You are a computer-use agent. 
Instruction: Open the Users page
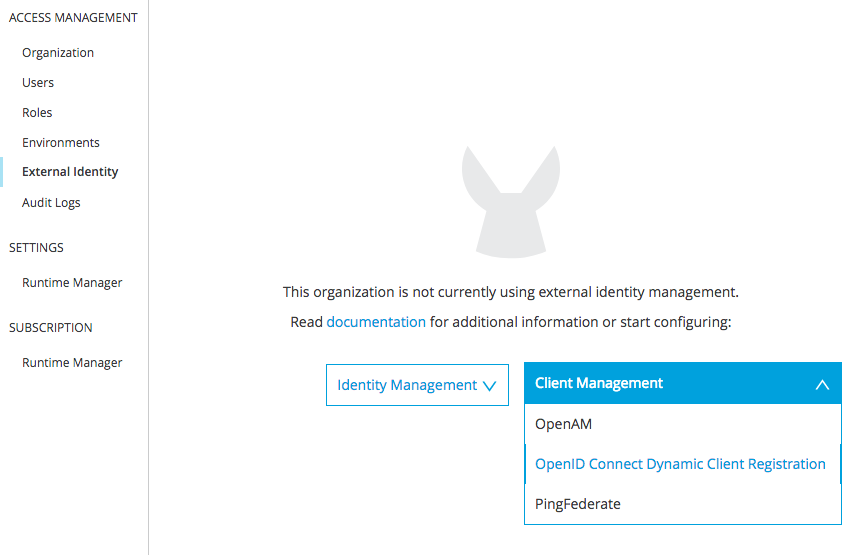coord(38,83)
